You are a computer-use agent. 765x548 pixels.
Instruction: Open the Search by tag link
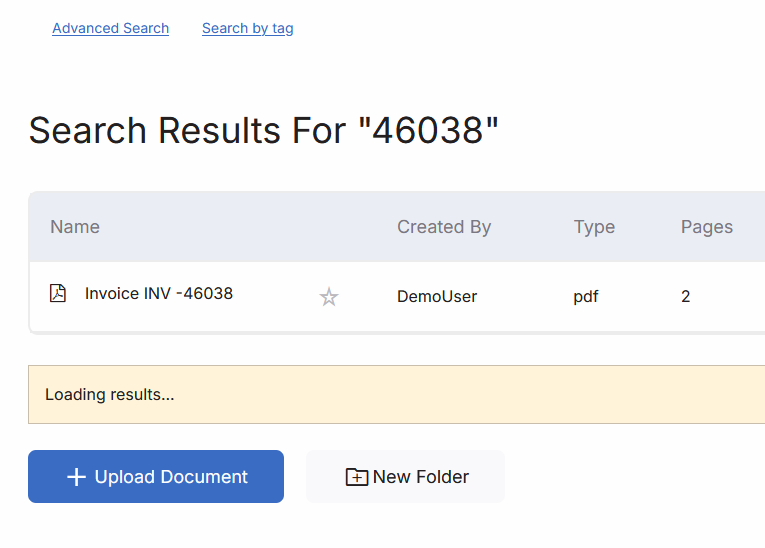(247, 28)
